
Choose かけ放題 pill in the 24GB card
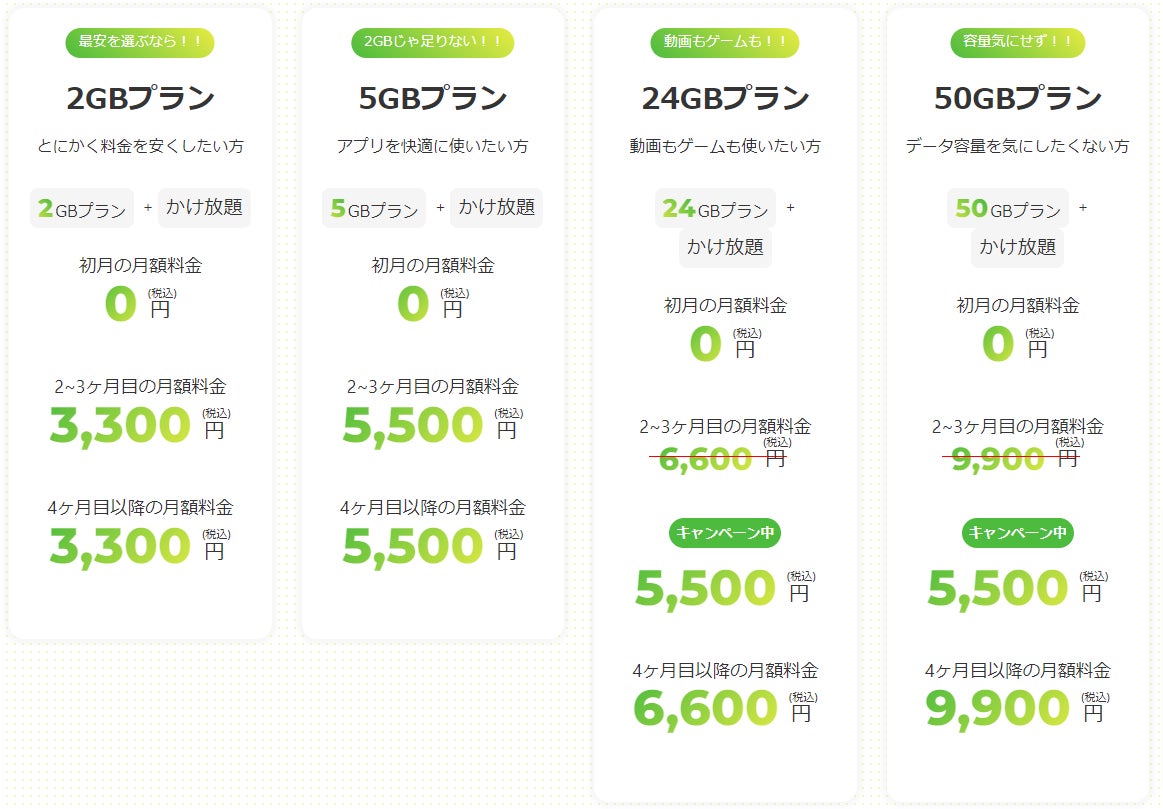click(725, 246)
